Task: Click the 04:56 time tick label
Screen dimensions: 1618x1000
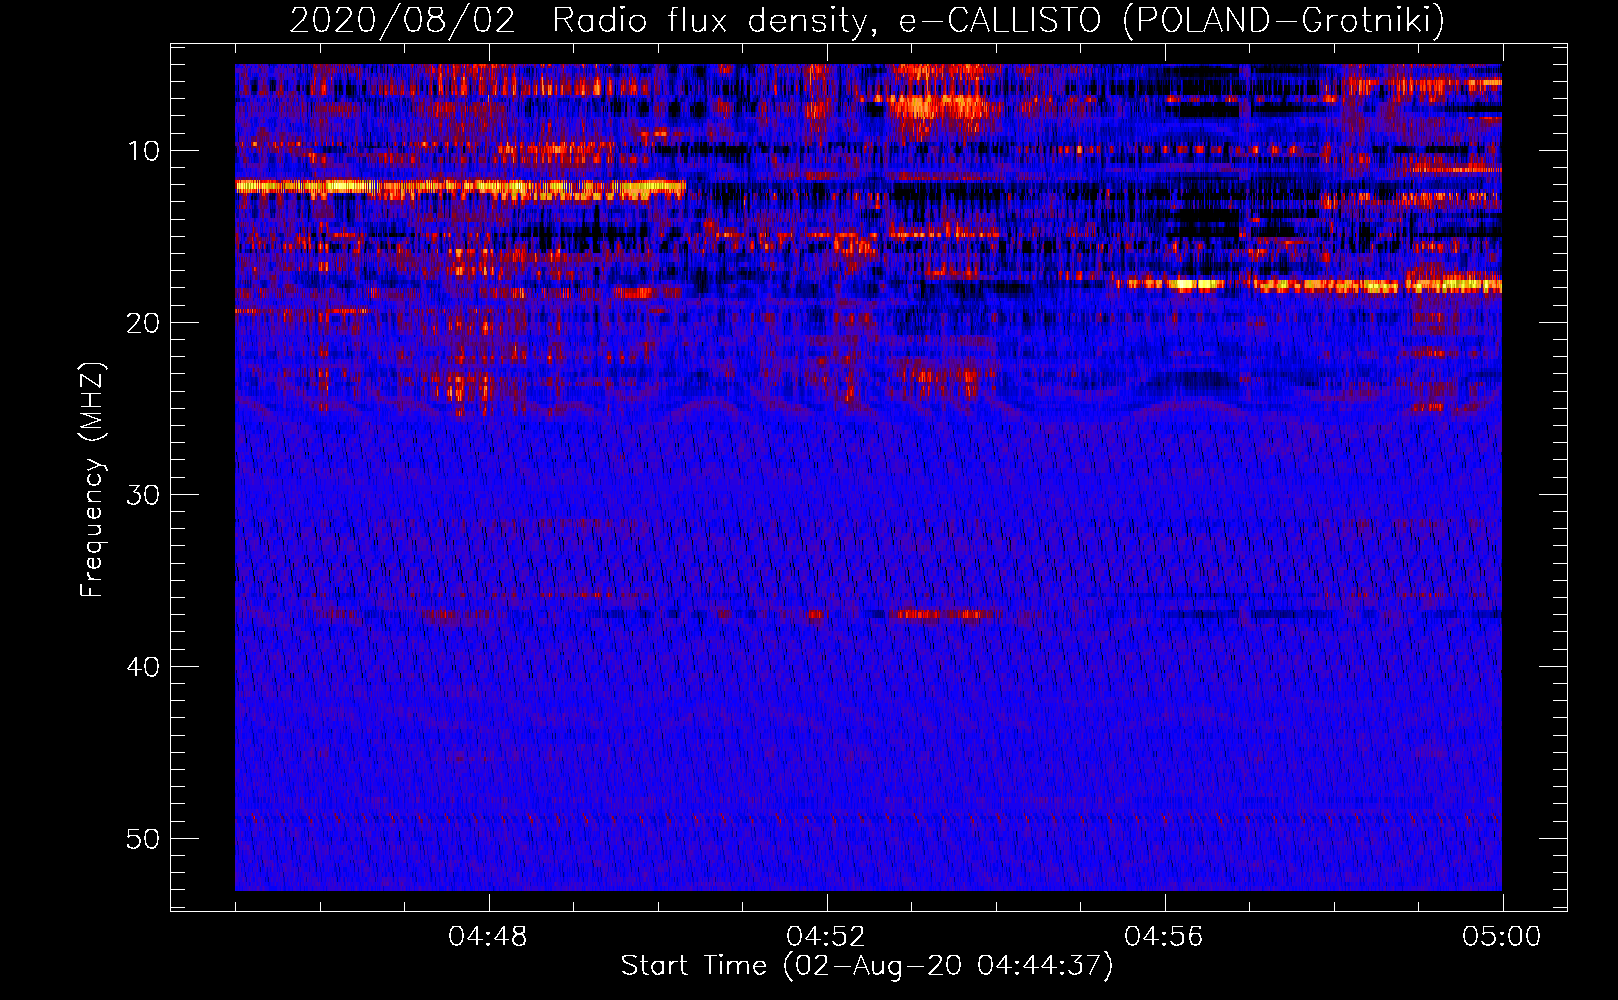Action: [1164, 937]
